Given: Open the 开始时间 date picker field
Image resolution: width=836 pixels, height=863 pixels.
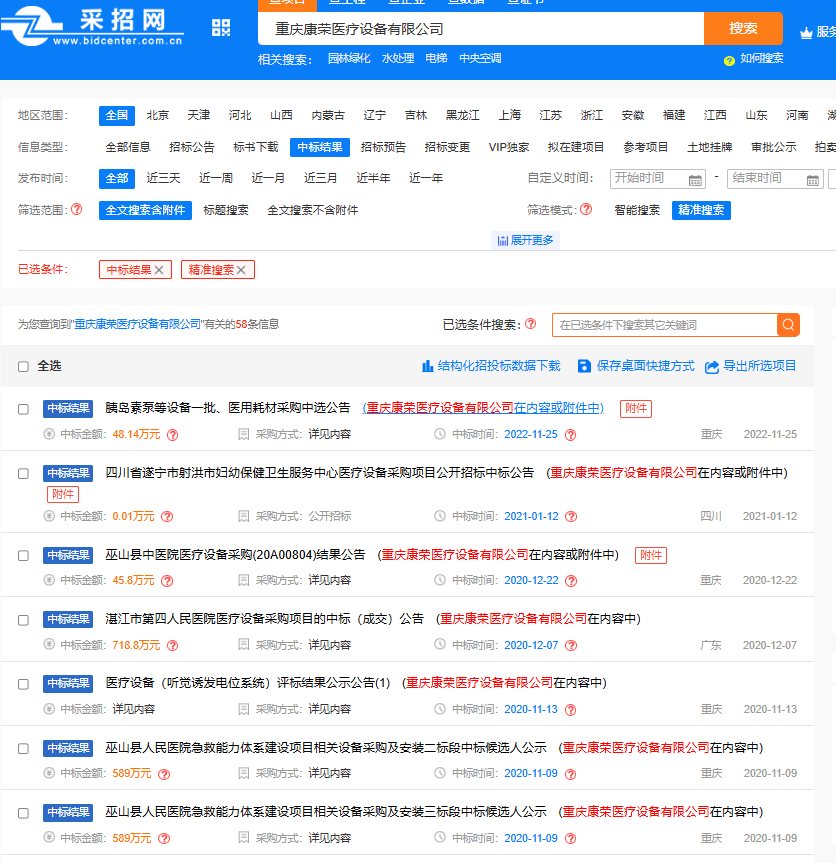Looking at the screenshot, I should 650,179.
